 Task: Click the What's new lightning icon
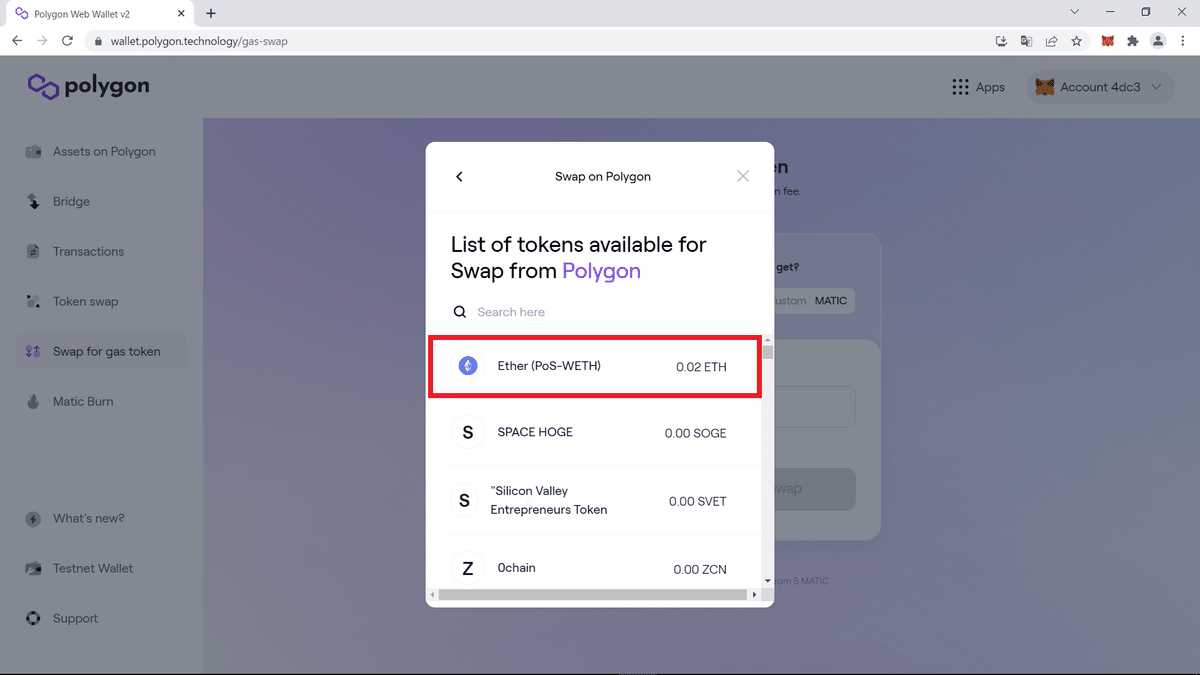click(33, 519)
